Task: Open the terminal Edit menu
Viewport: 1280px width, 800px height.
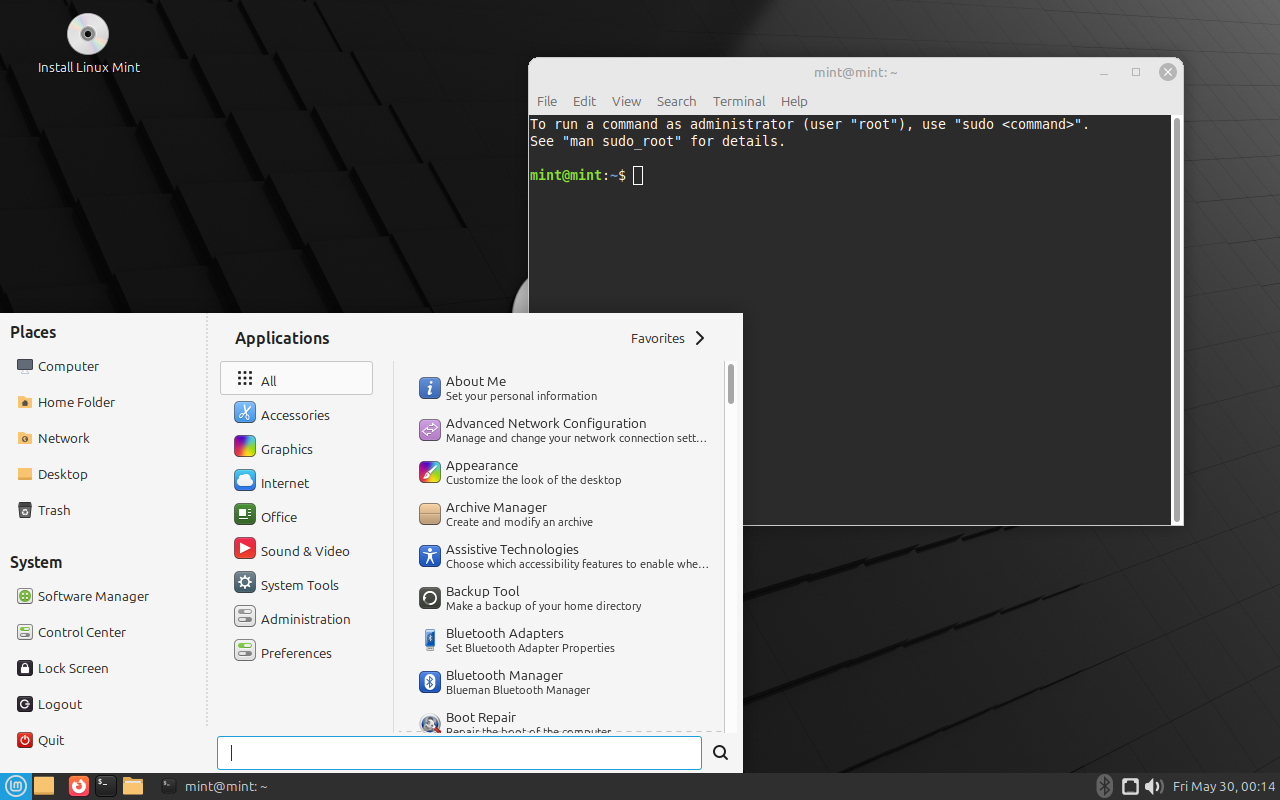Action: pyautogui.click(x=584, y=101)
